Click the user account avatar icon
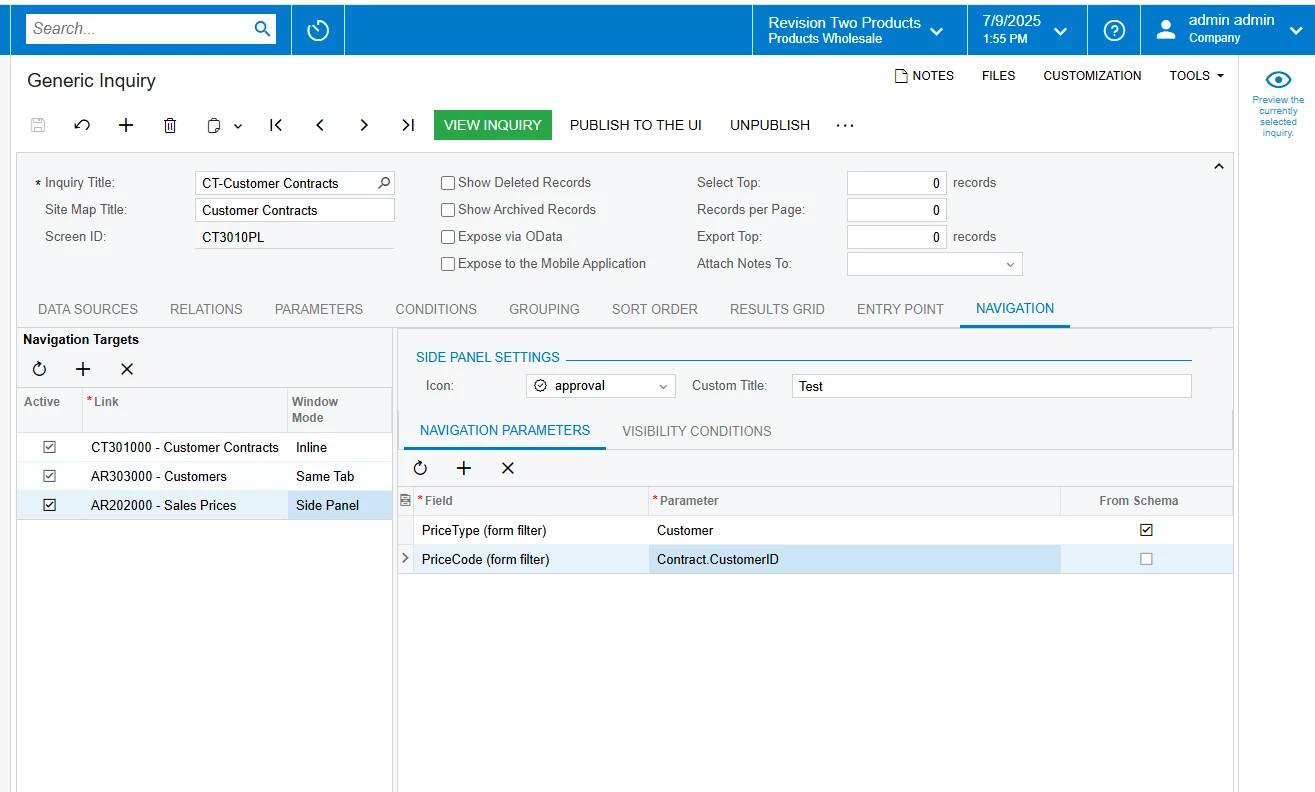Image resolution: width=1315 pixels, height=792 pixels. coord(1166,30)
